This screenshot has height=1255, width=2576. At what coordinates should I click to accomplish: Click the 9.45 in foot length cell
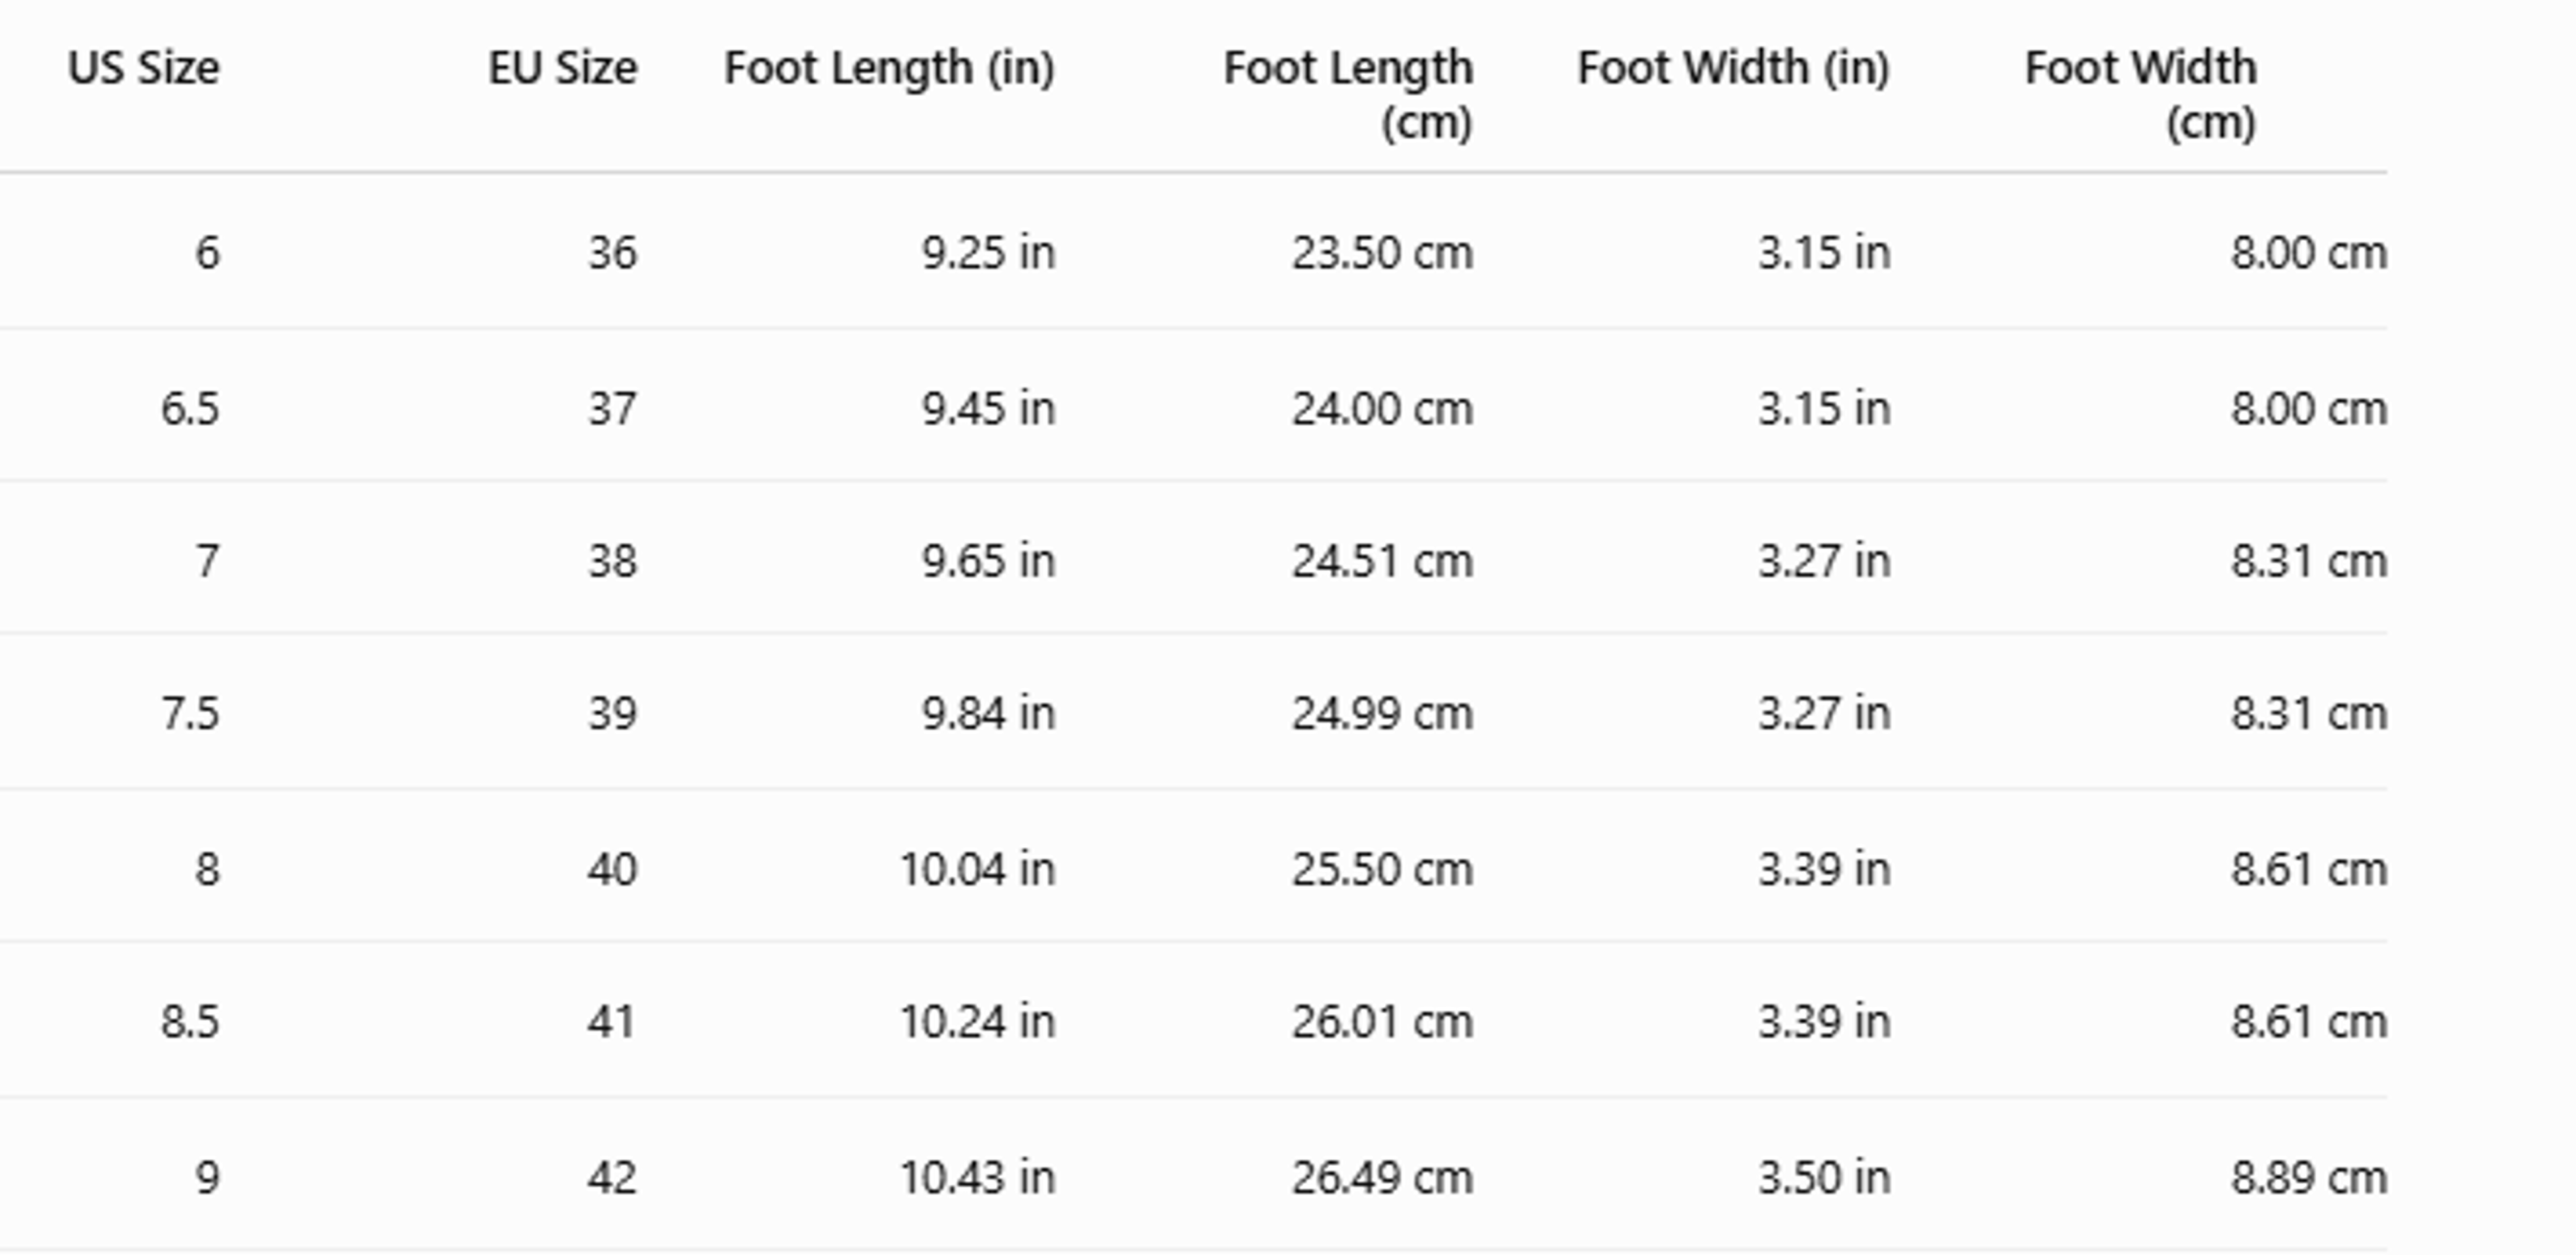click(989, 408)
